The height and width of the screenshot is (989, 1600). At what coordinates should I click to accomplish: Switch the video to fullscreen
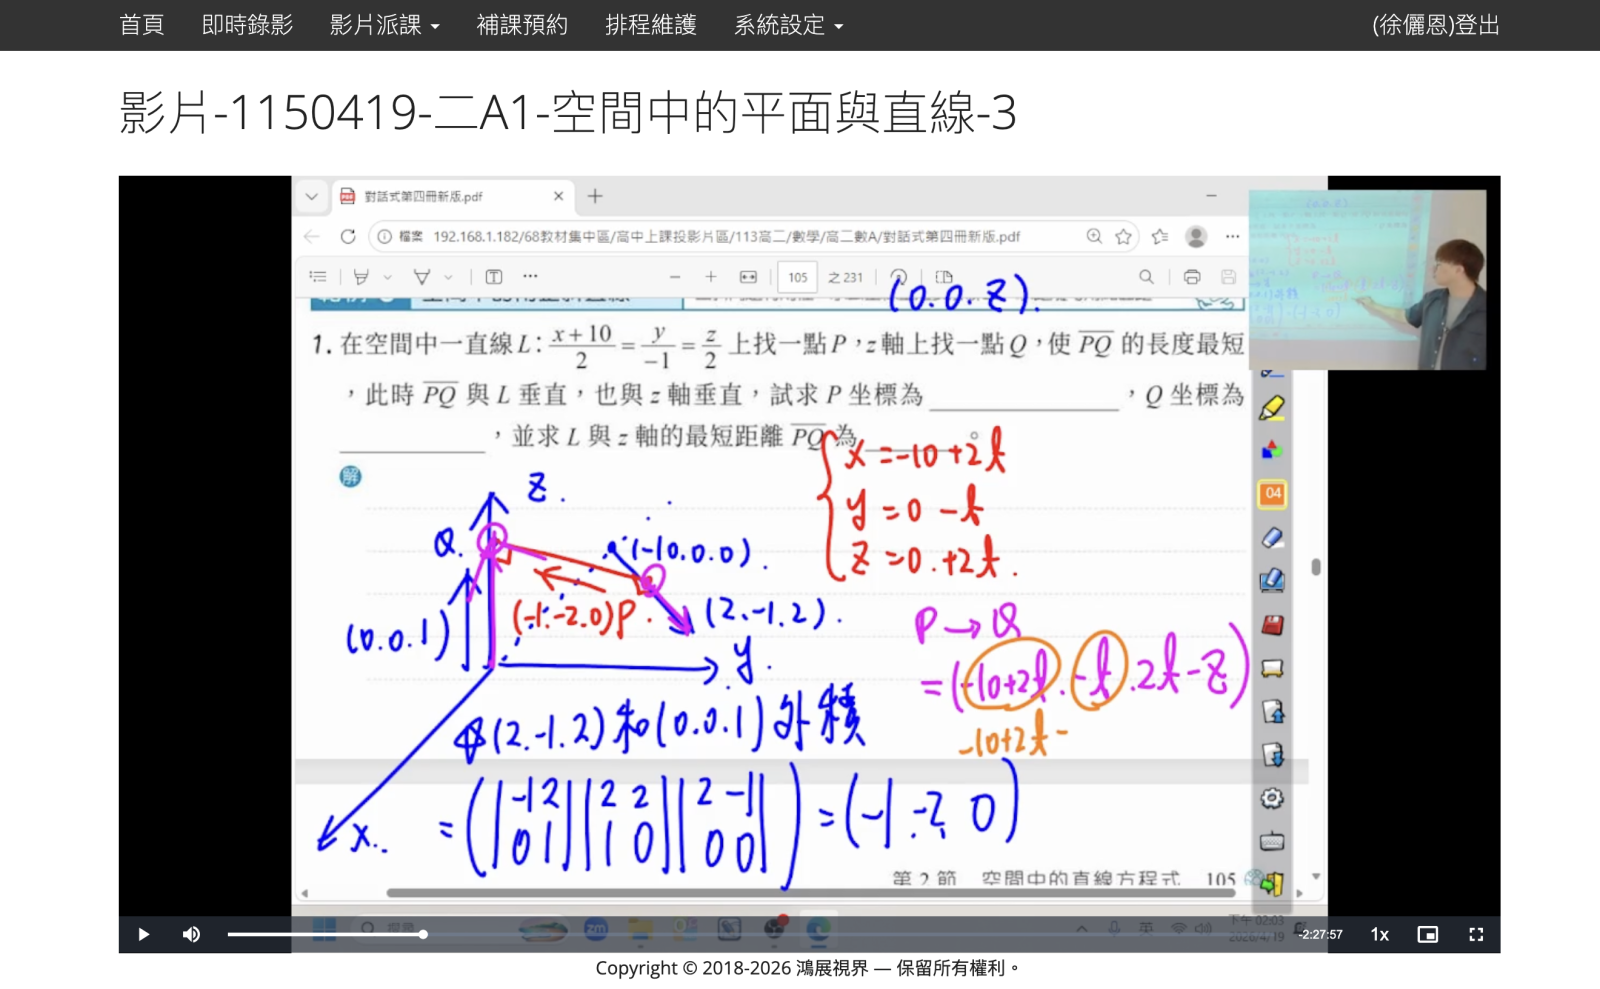[1476, 934]
